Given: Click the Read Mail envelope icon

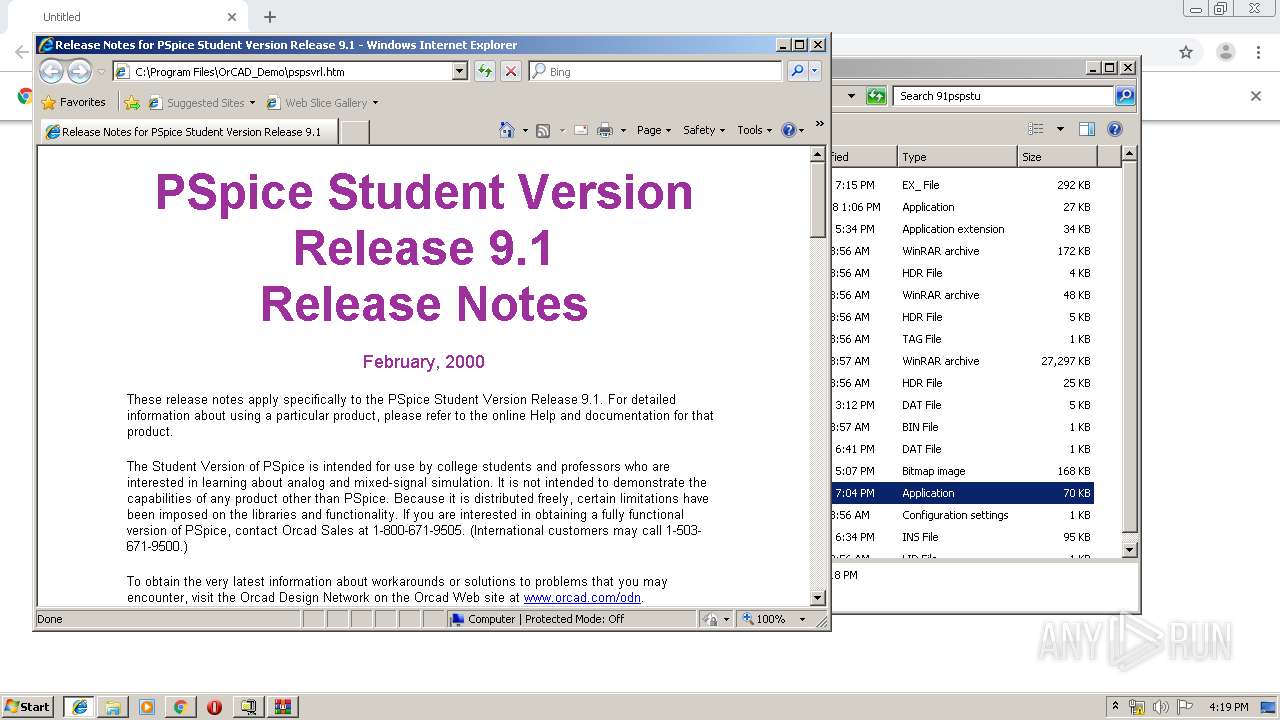Looking at the screenshot, I should 580,130.
